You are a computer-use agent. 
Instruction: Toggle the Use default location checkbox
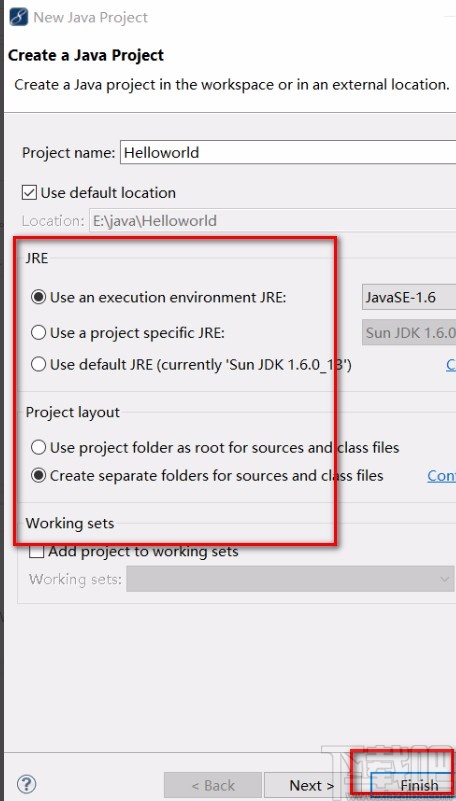point(29,193)
